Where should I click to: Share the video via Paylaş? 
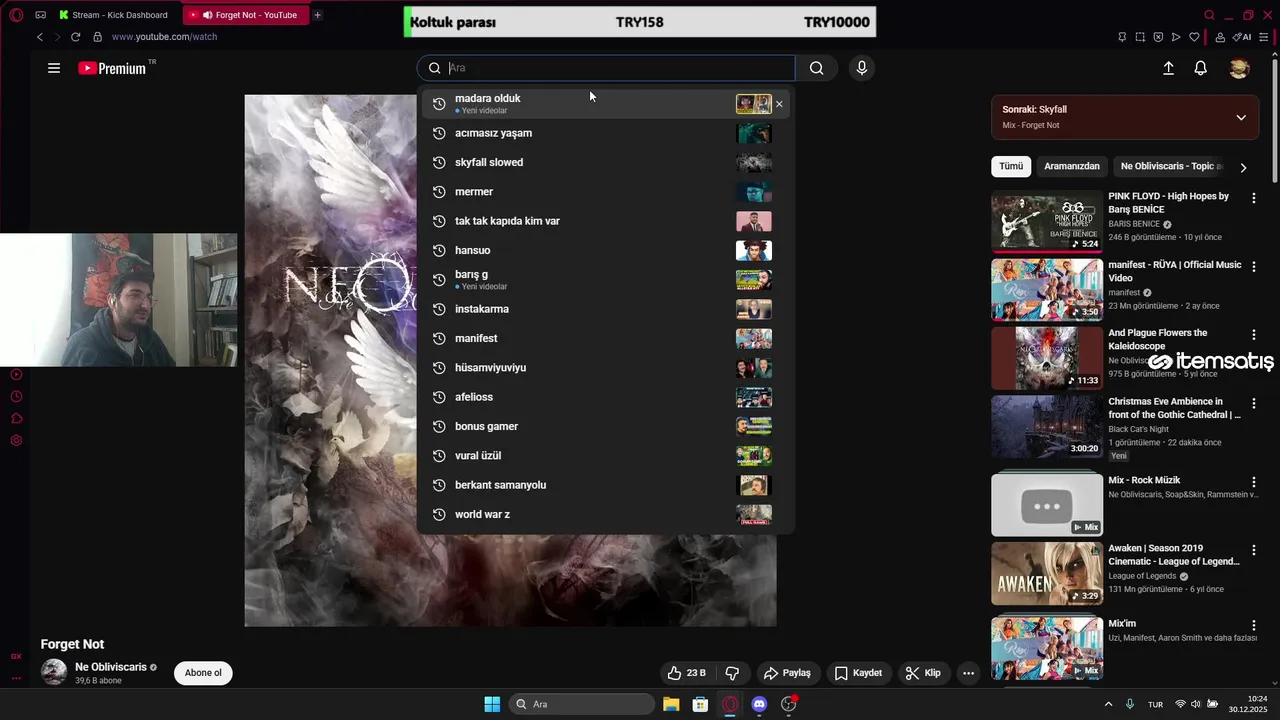coord(786,673)
